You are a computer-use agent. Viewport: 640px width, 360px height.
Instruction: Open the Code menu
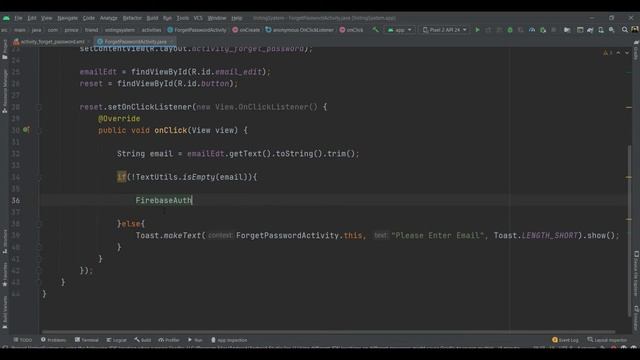(x=89, y=18)
